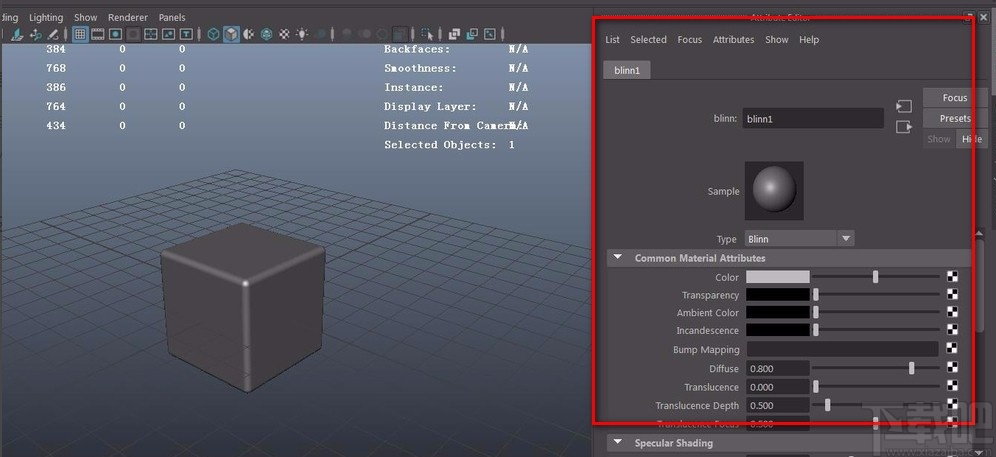Screen dimensions: 996x457
Task: Toggle motion blur icon
Action: coord(365,34)
